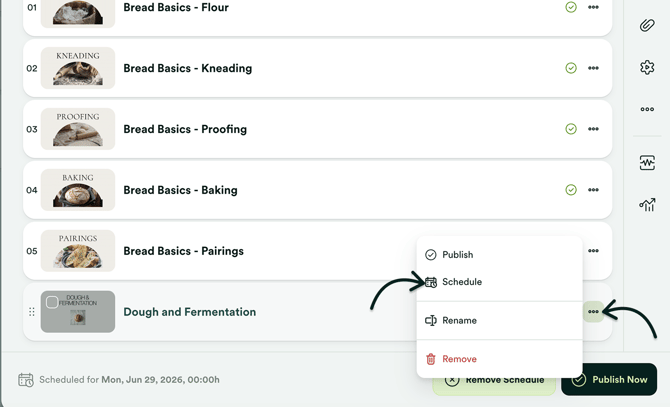This screenshot has width=670, height=407.
Task: Click the scheduled date Mon, Jun 29, 2026 text
Action: click(x=160, y=380)
